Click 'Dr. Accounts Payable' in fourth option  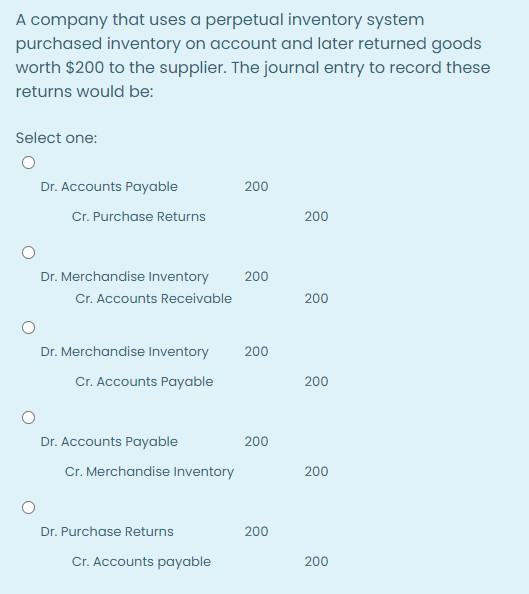(109, 442)
